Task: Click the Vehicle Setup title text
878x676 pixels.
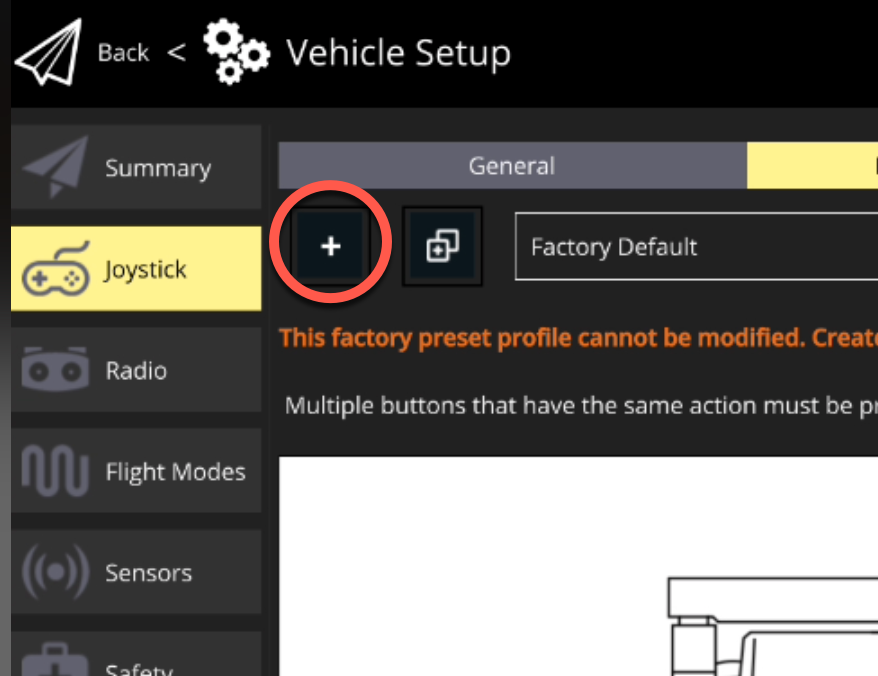Action: coord(398,53)
